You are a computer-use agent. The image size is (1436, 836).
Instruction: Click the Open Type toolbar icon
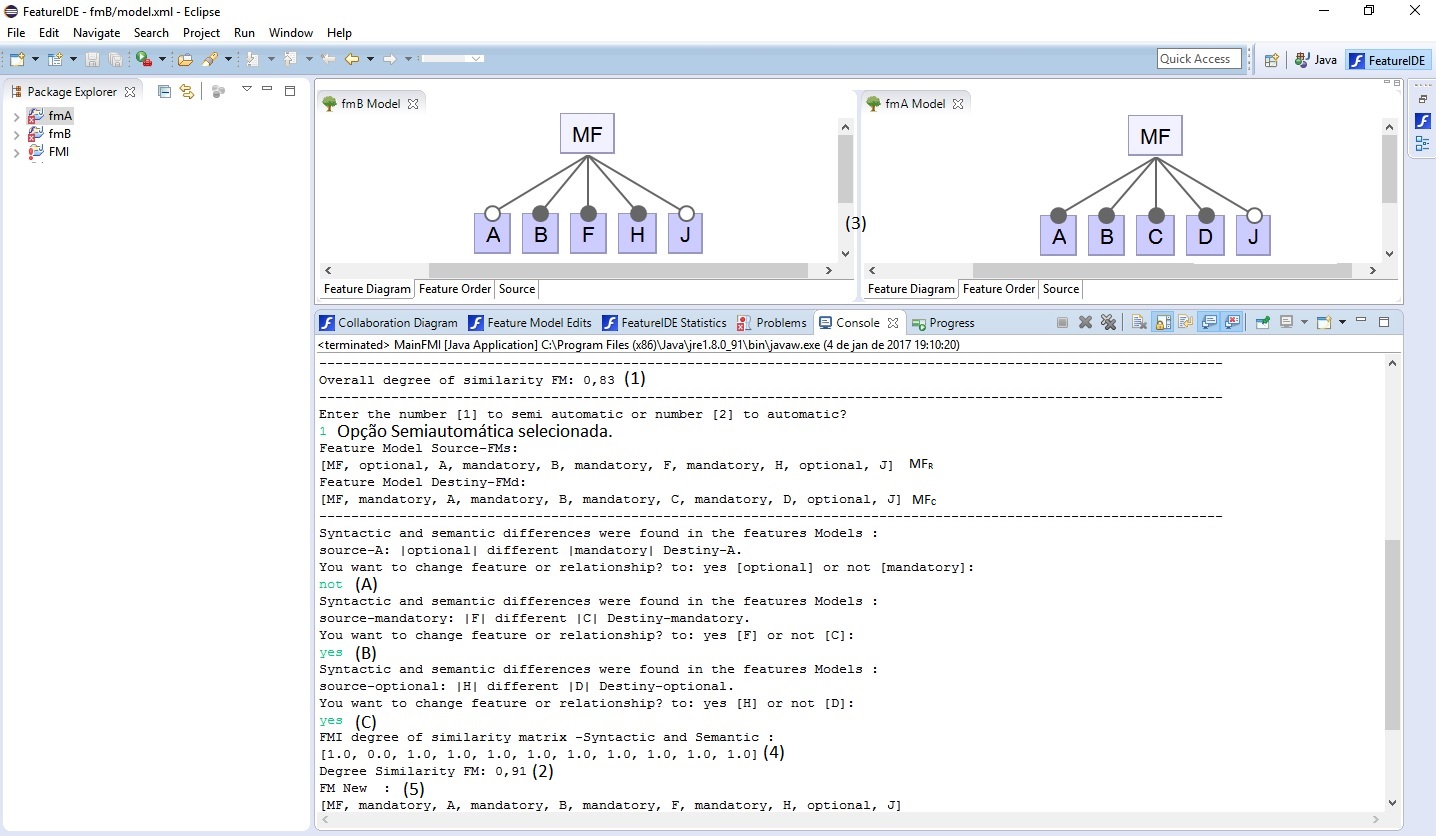point(185,59)
